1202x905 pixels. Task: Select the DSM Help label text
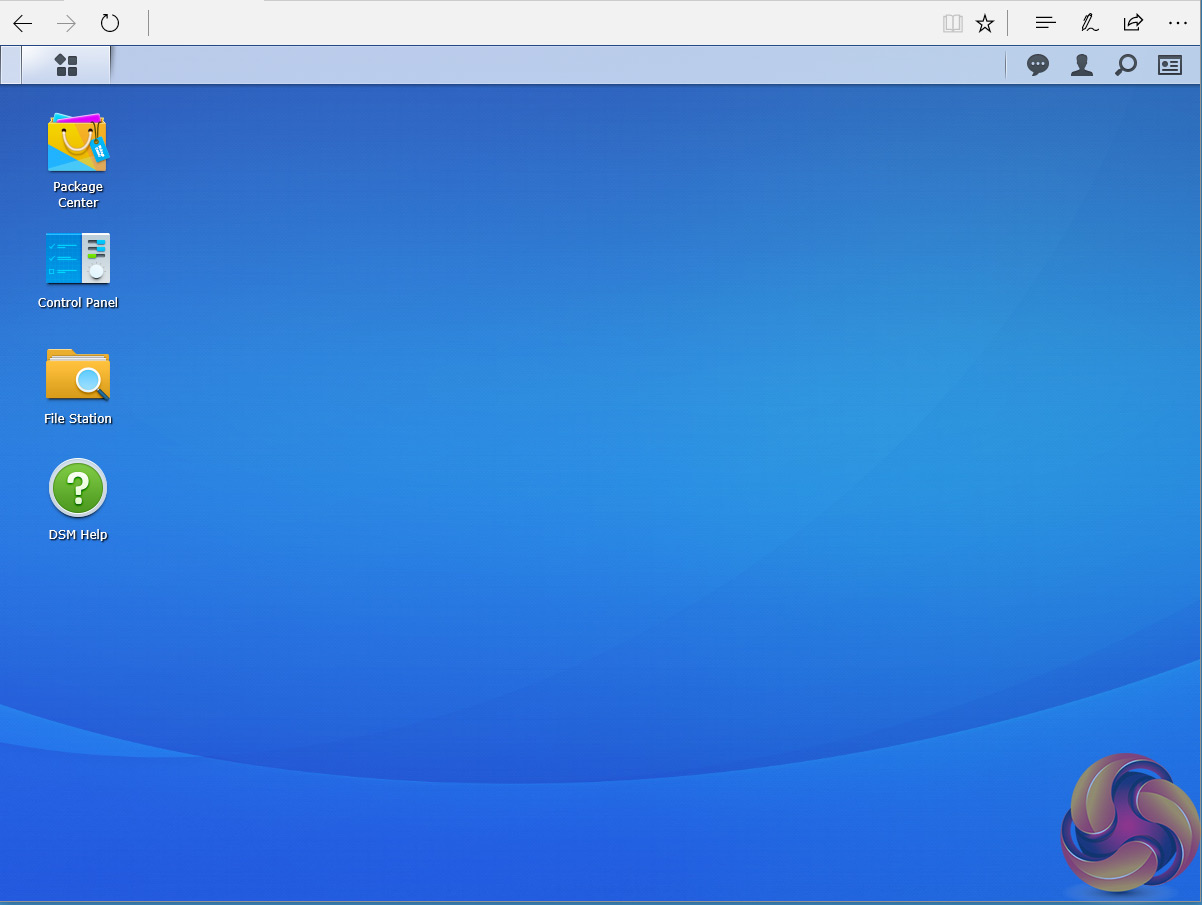[x=78, y=535]
